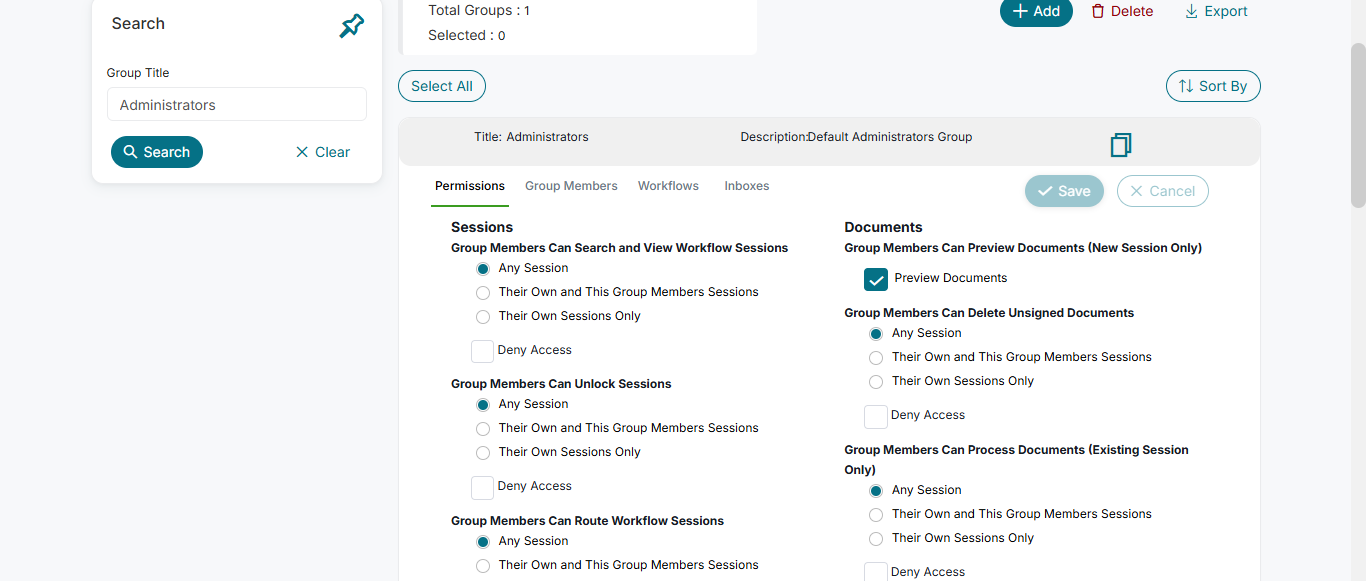The image size is (1366, 581).
Task: Open the Workflows tab
Action: [668, 186]
